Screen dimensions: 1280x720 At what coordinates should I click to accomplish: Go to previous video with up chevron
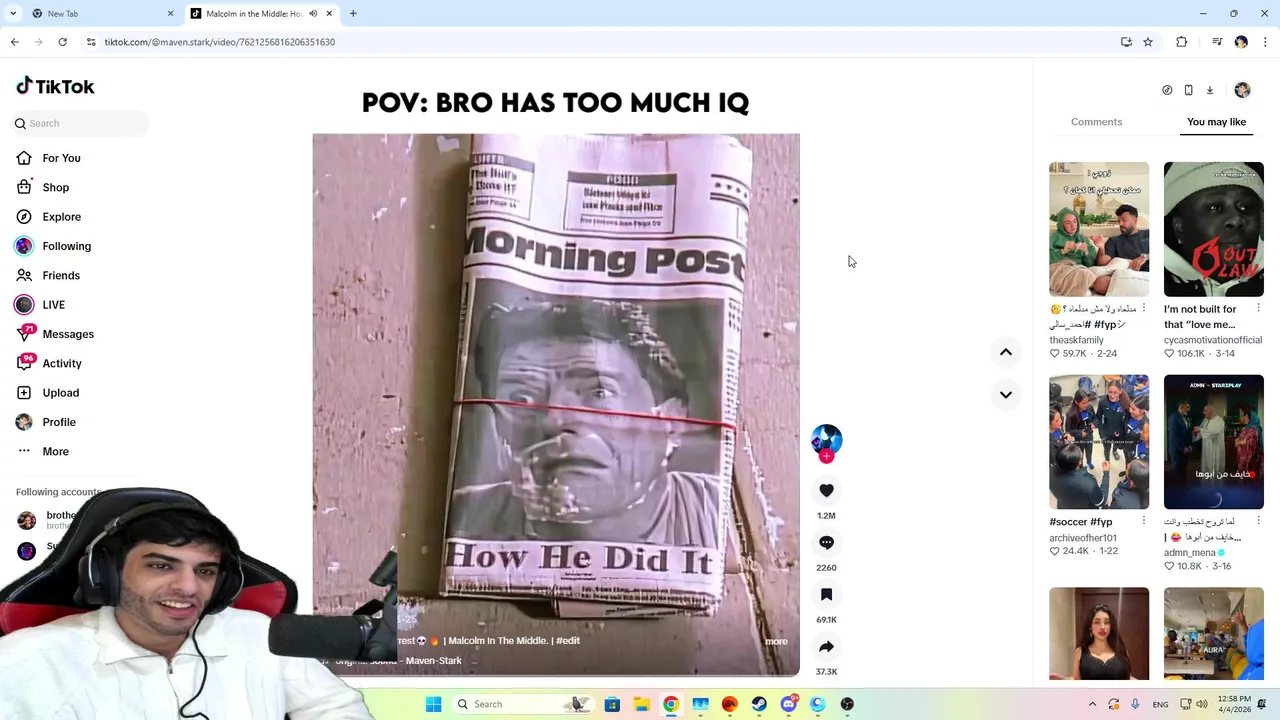coord(1006,352)
